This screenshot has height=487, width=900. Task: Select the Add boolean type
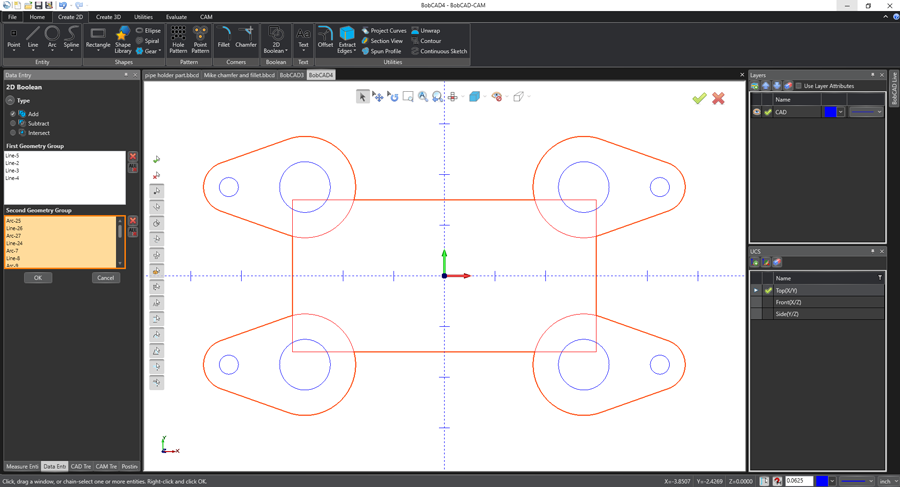pos(13,114)
